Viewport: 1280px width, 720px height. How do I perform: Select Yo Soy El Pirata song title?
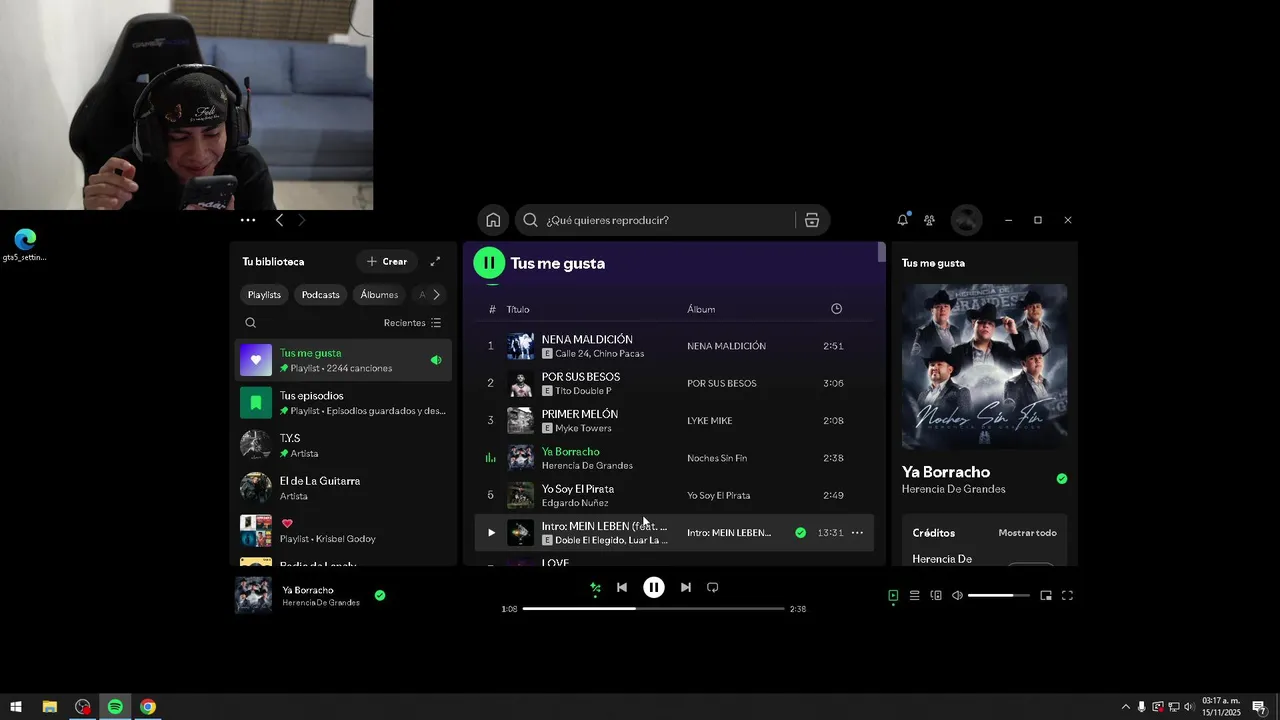[578, 489]
